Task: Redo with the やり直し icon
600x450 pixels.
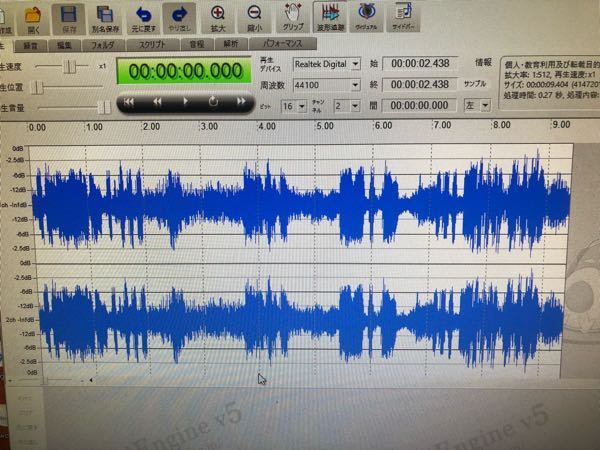Action: pos(179,18)
